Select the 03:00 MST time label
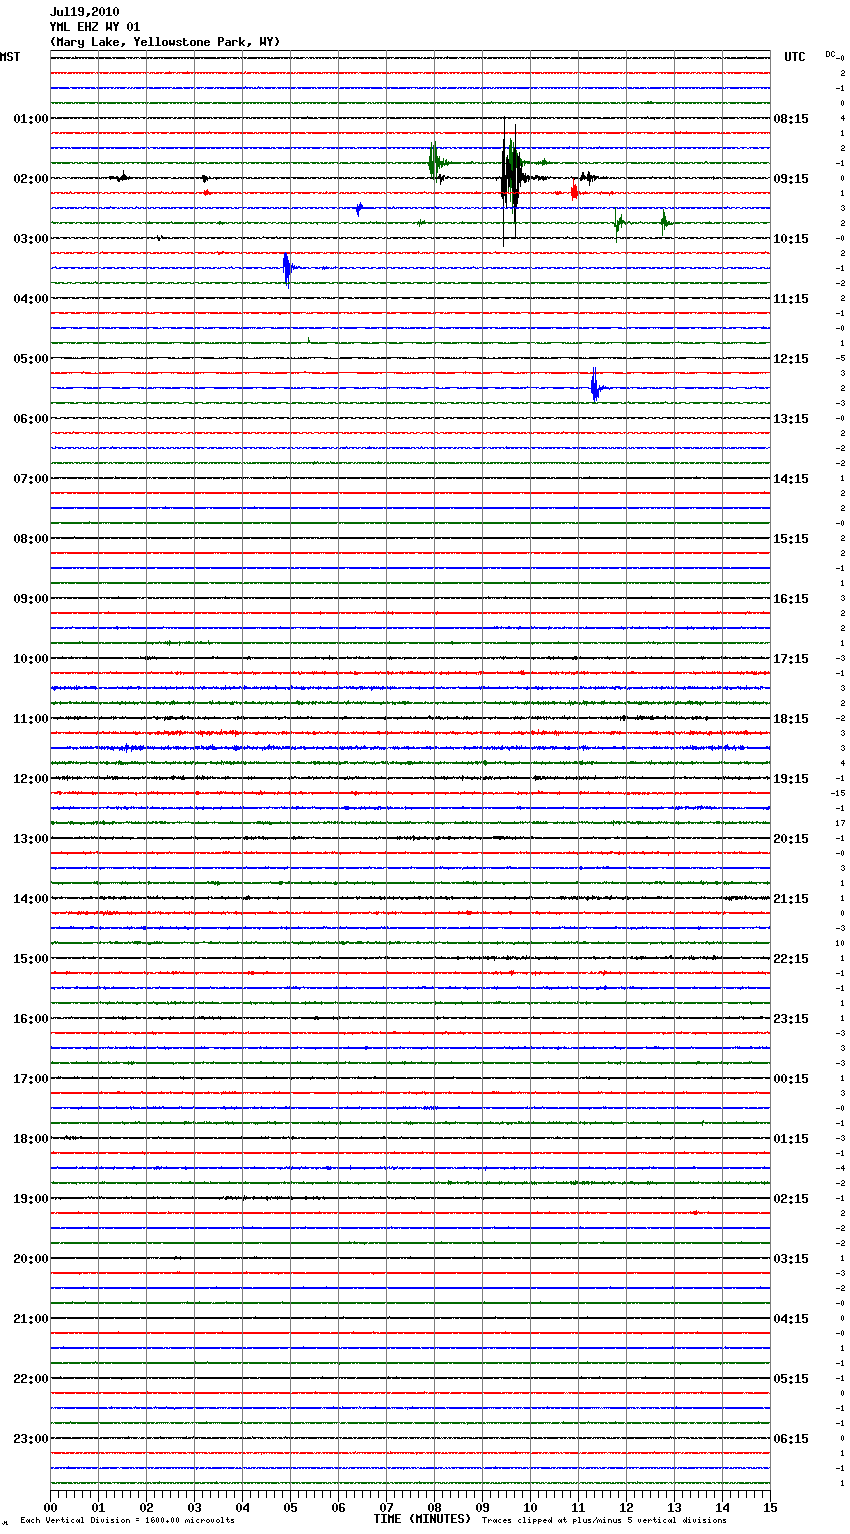 (x=31, y=238)
